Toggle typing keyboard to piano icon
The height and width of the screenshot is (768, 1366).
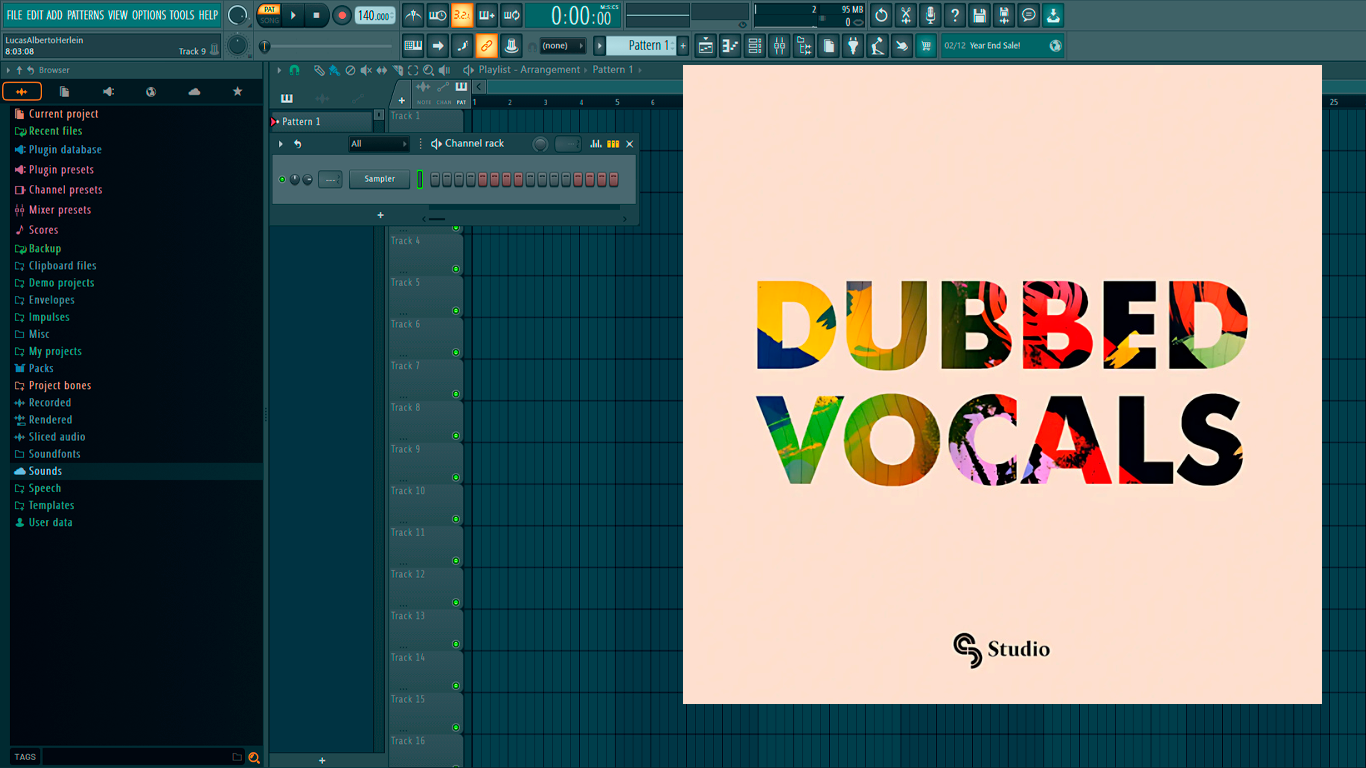pos(413,45)
